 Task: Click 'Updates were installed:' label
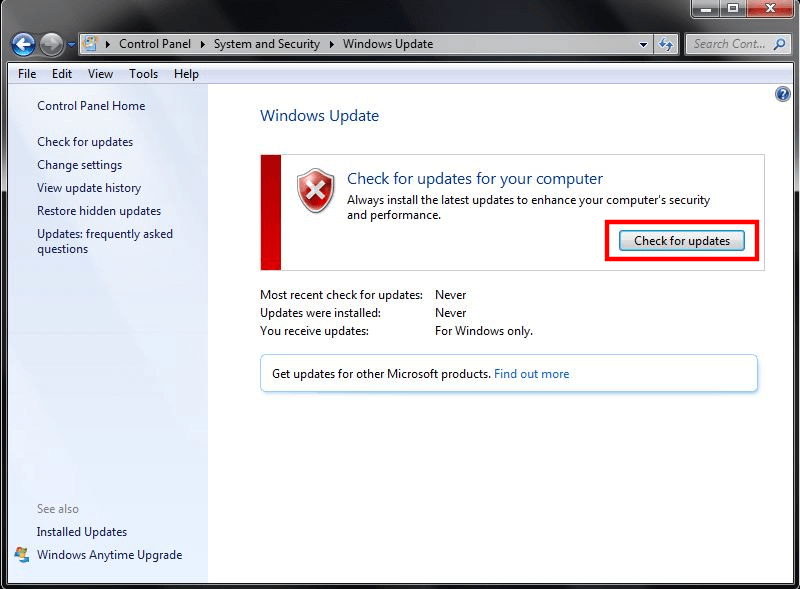tap(320, 313)
